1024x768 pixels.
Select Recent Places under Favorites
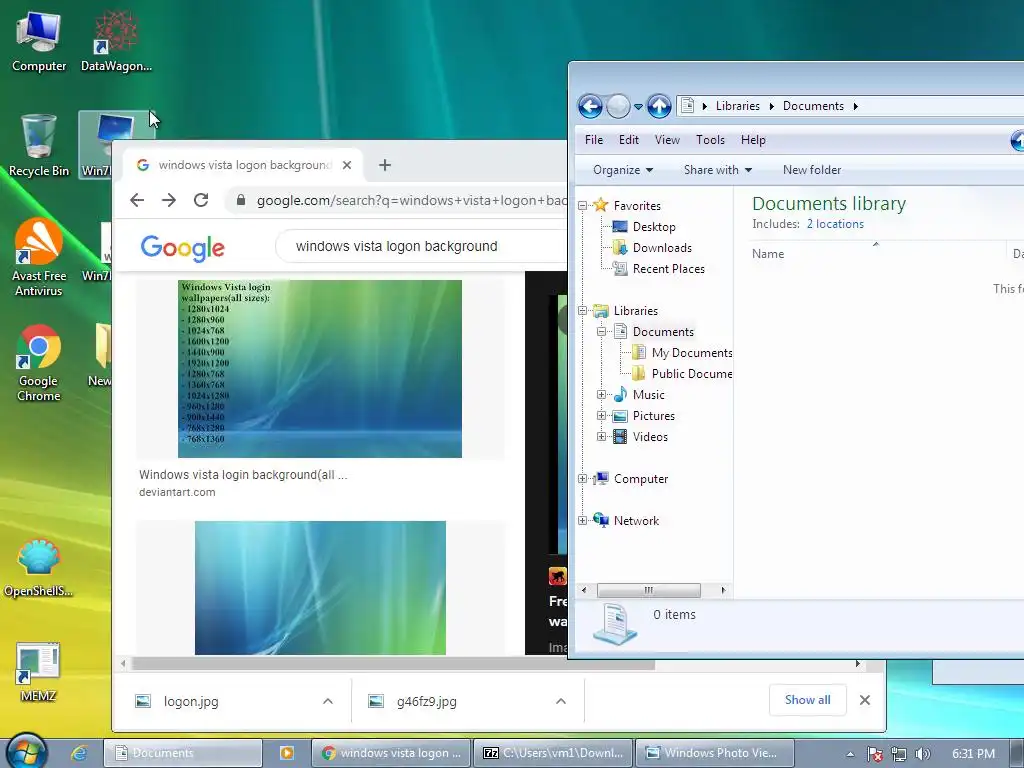pos(668,268)
